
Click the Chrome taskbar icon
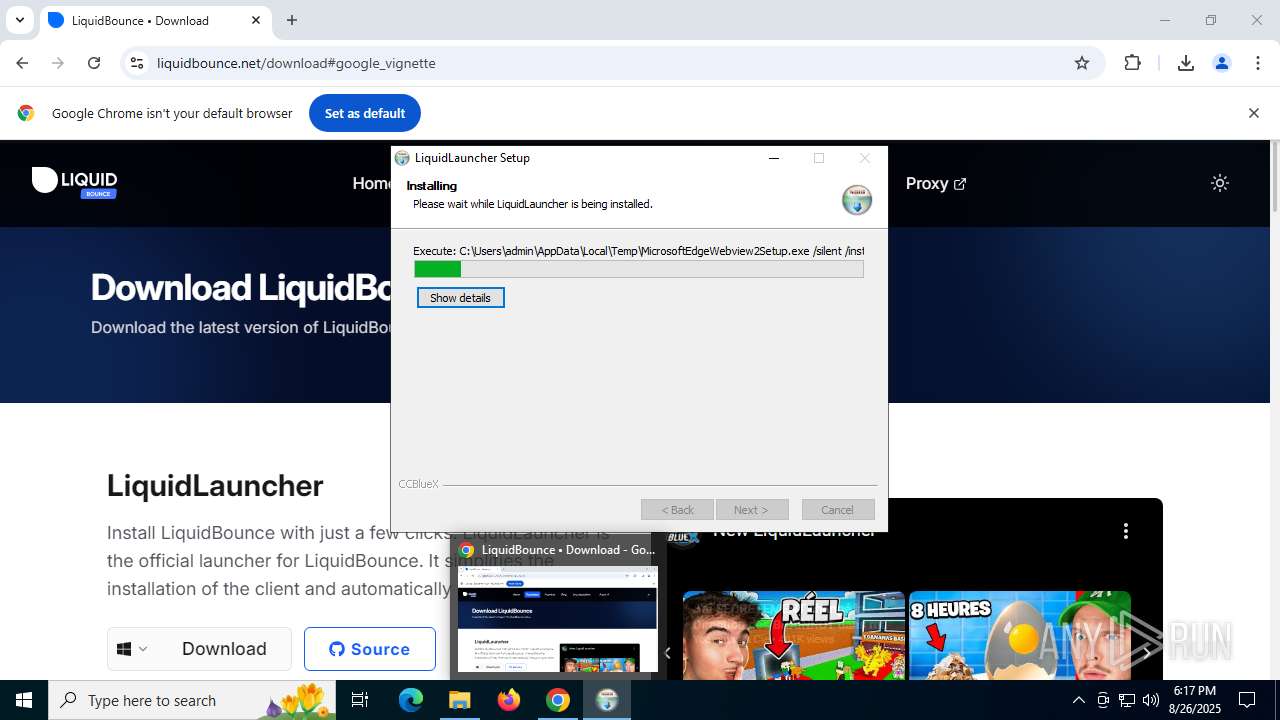[x=558, y=700]
